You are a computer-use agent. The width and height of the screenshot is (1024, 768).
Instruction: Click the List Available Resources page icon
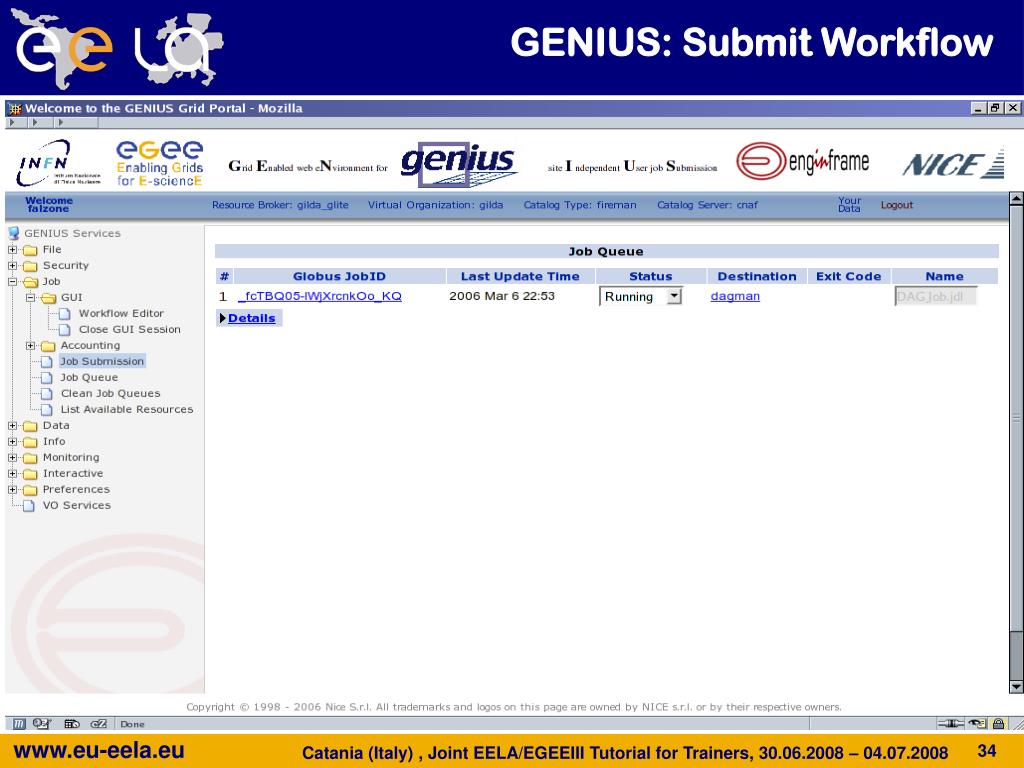(x=46, y=409)
